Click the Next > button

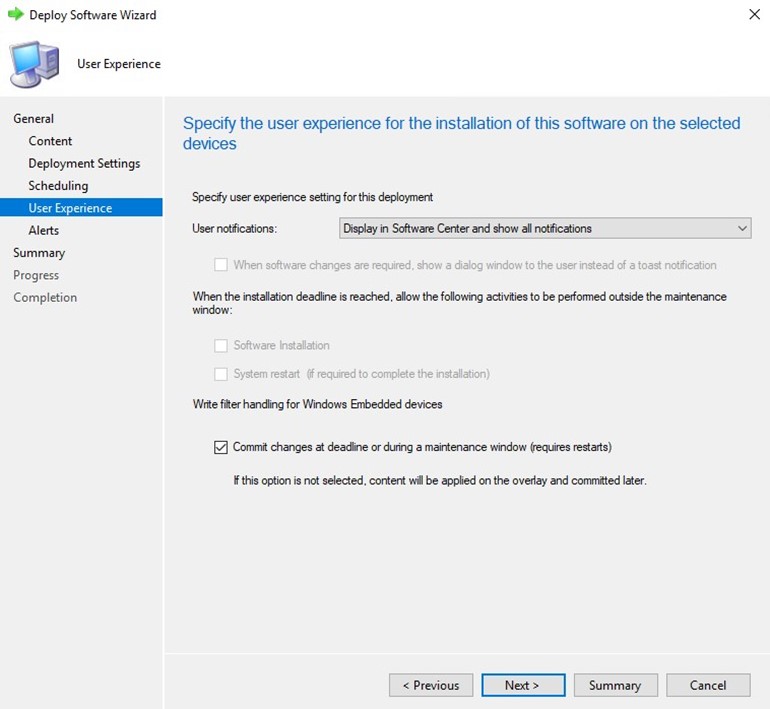pos(523,685)
